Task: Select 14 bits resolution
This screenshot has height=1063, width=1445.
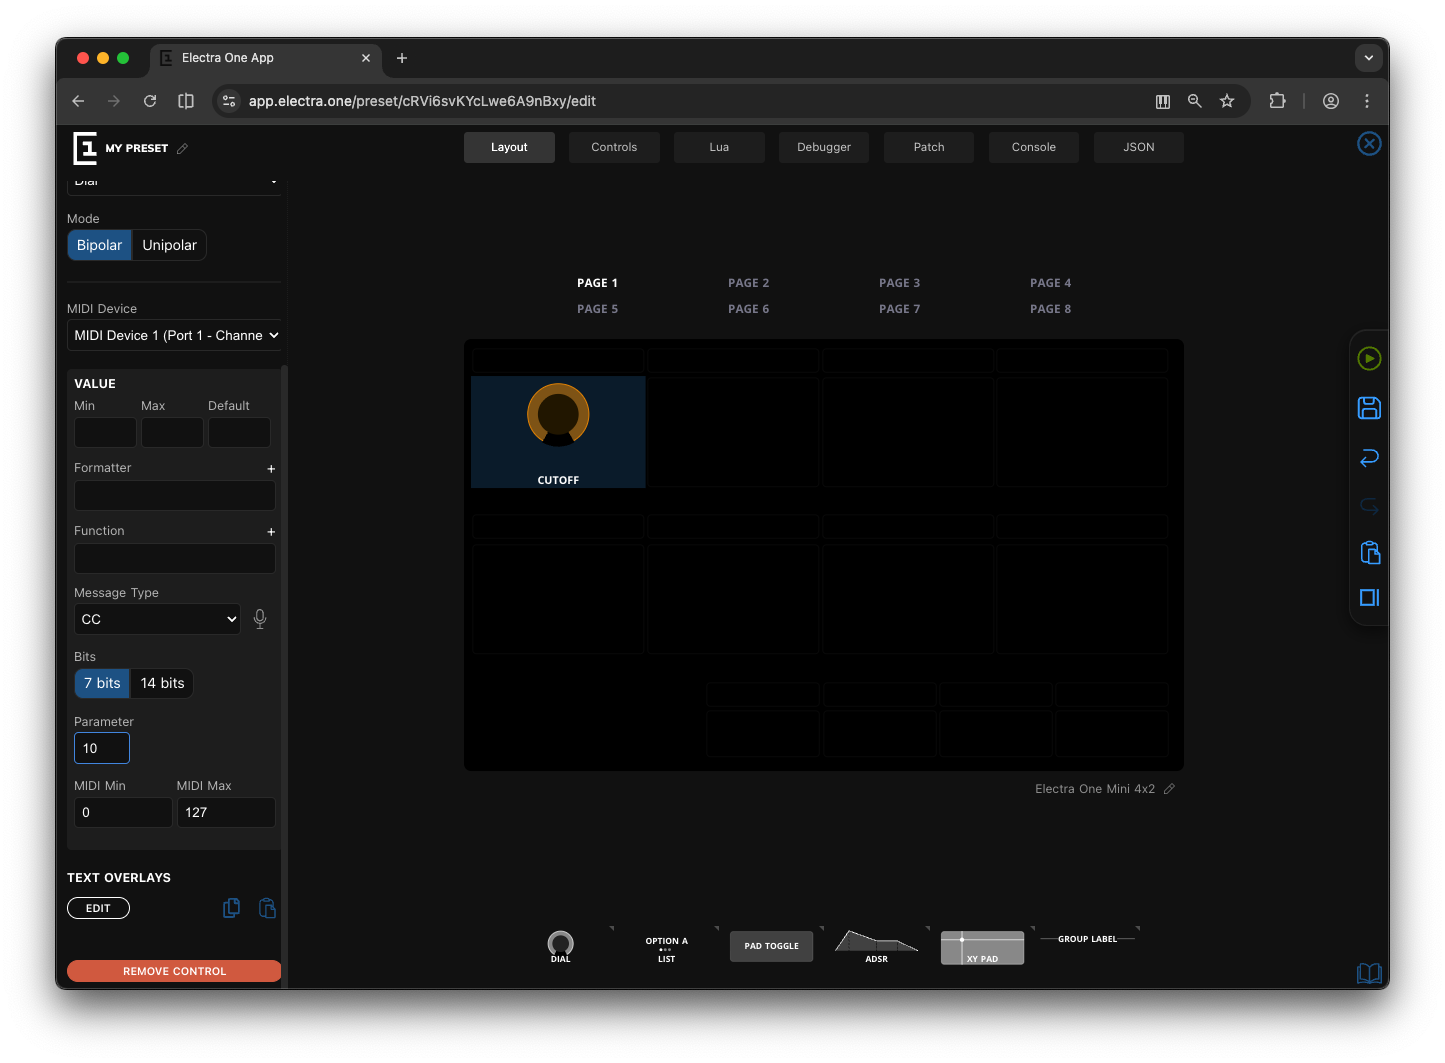Action: click(x=162, y=683)
